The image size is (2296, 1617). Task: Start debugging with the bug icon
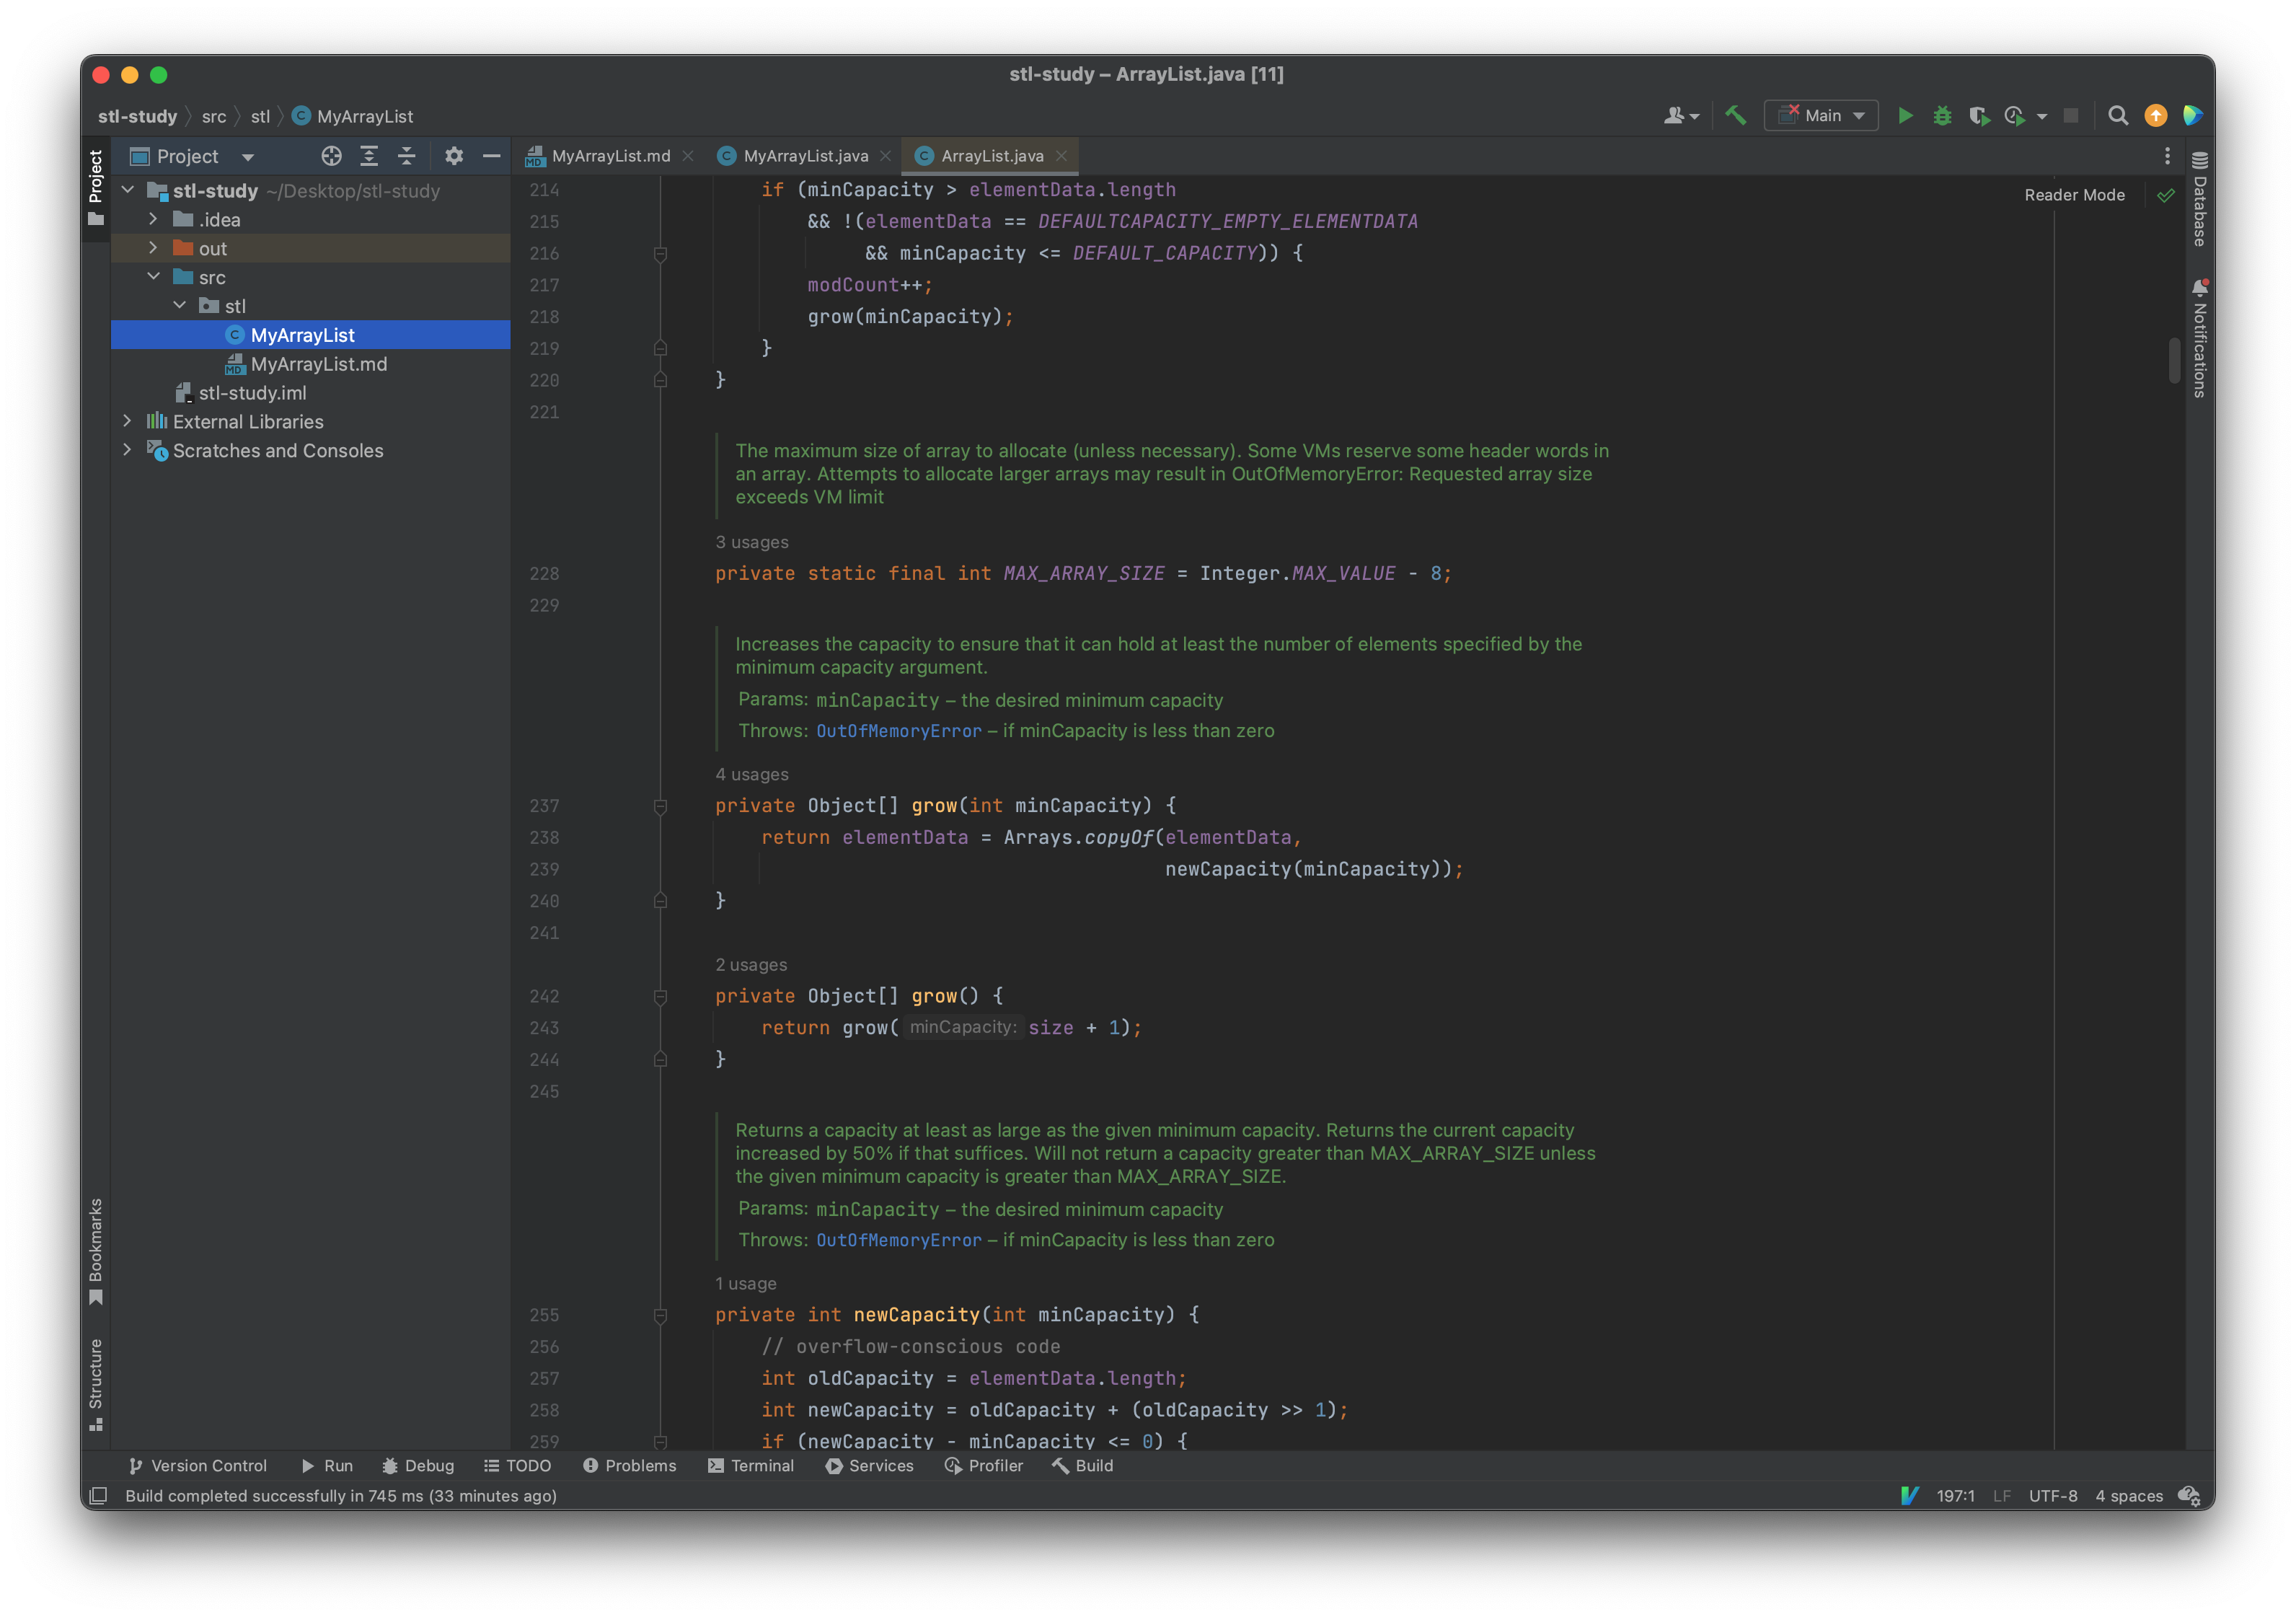click(x=1942, y=116)
